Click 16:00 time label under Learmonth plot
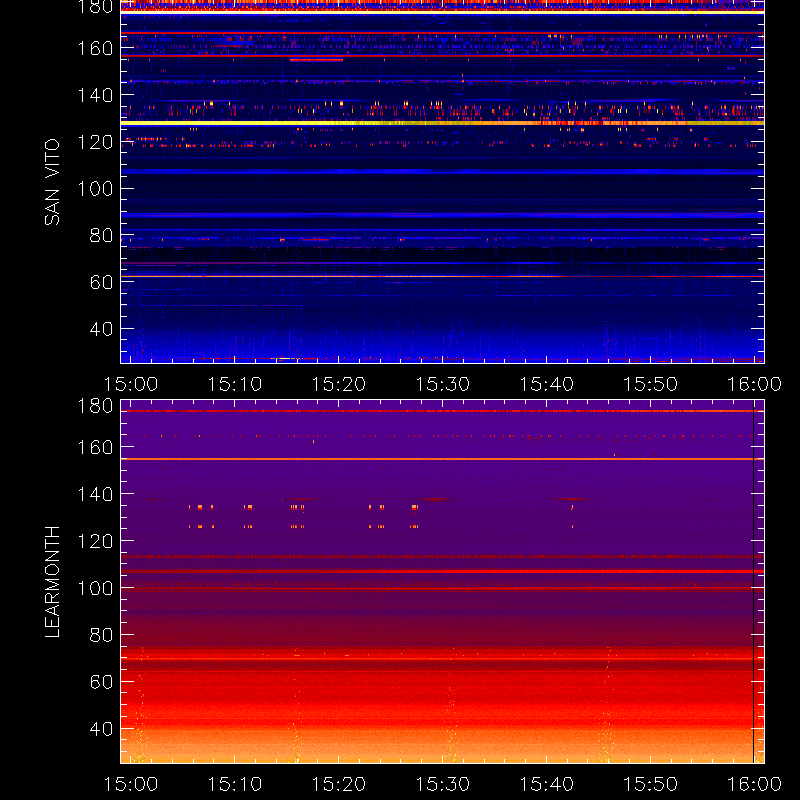 tap(754, 784)
